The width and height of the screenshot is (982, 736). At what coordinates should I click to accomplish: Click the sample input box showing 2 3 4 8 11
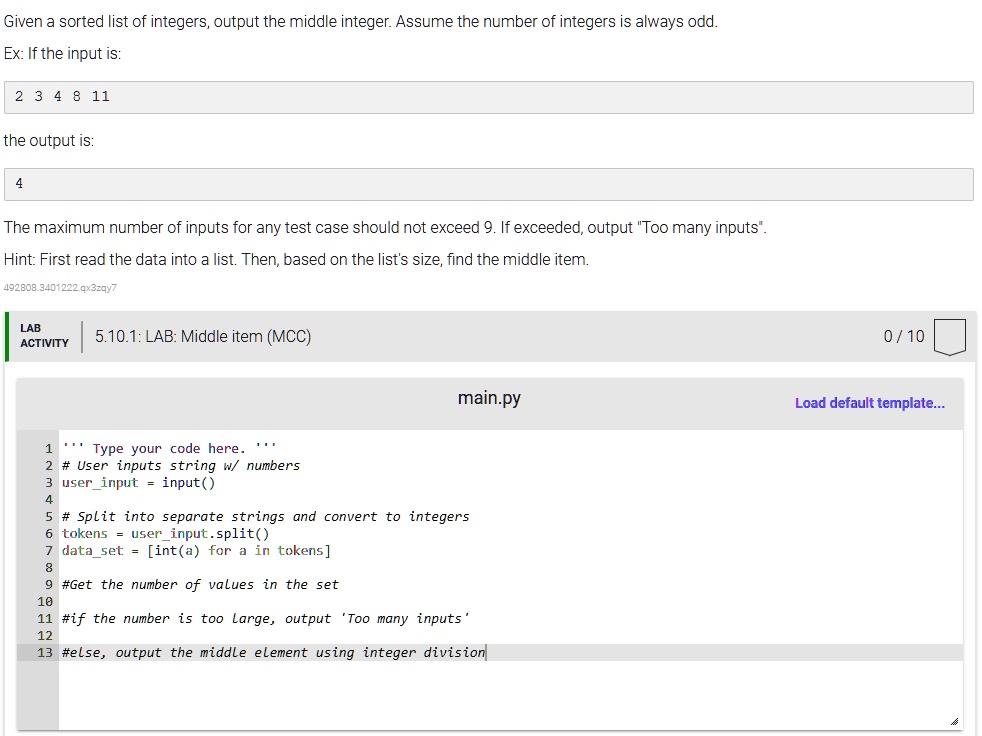[488, 97]
